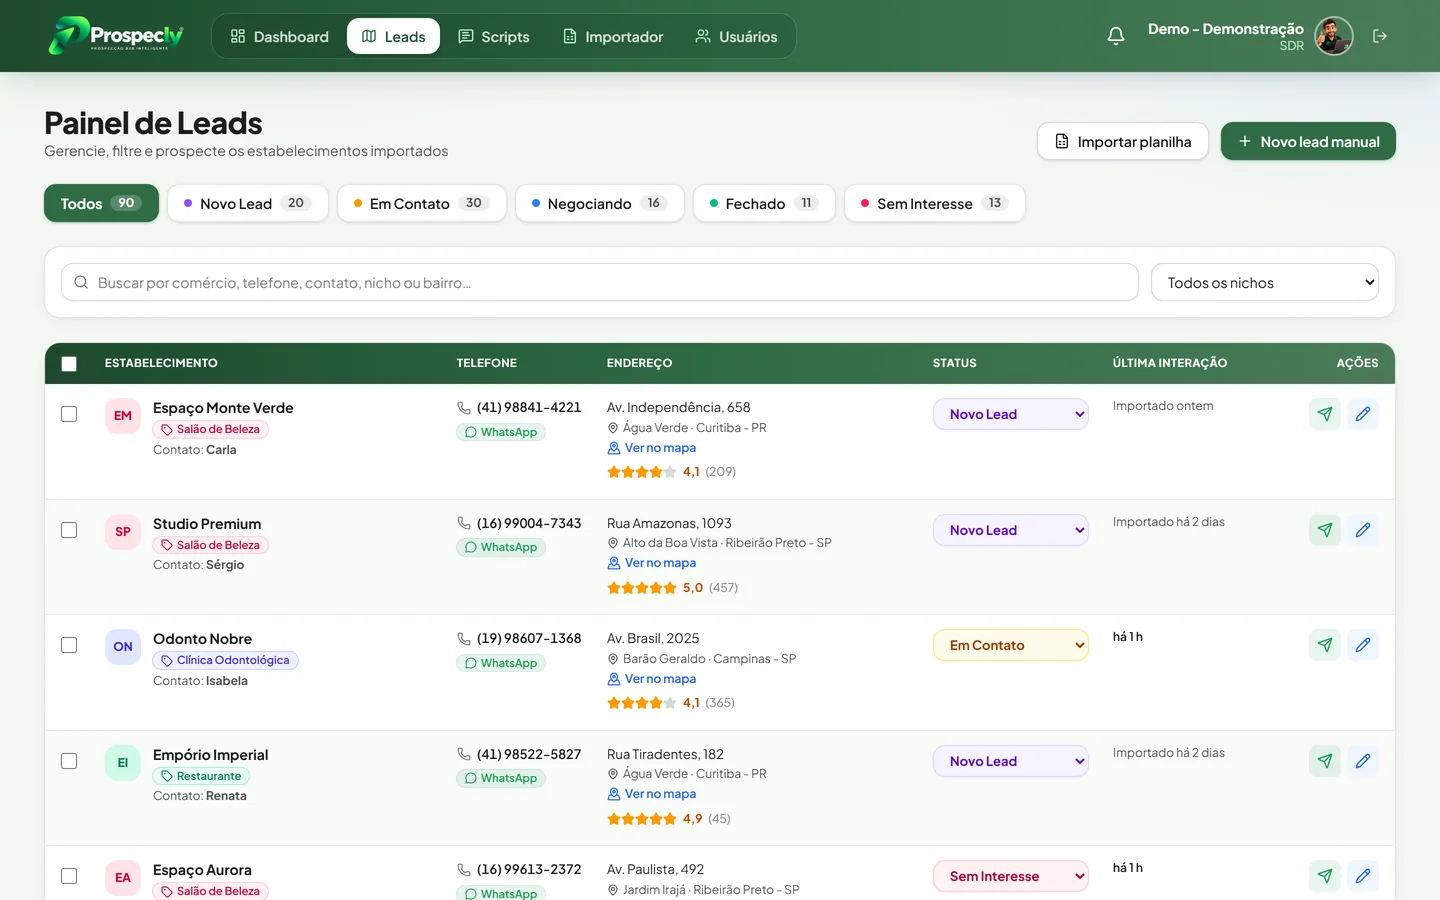The image size is (1440, 900).
Task: Check the Odonto Nobre row
Action: pos(69,645)
